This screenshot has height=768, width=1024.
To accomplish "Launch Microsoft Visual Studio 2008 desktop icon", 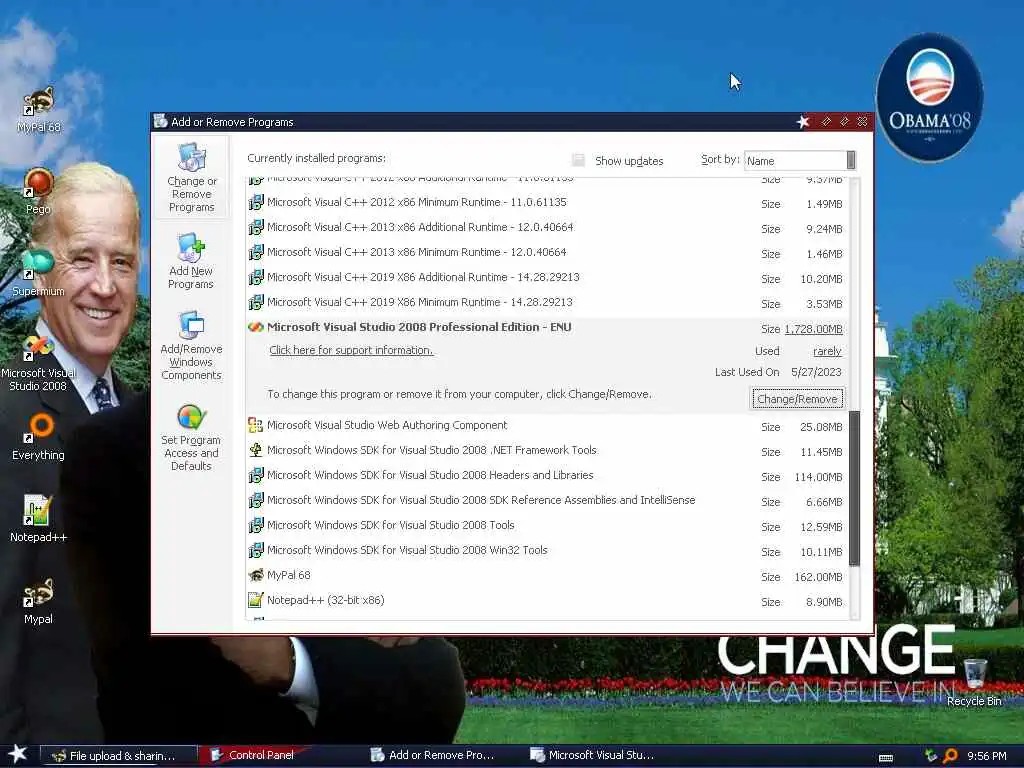I will (x=38, y=362).
